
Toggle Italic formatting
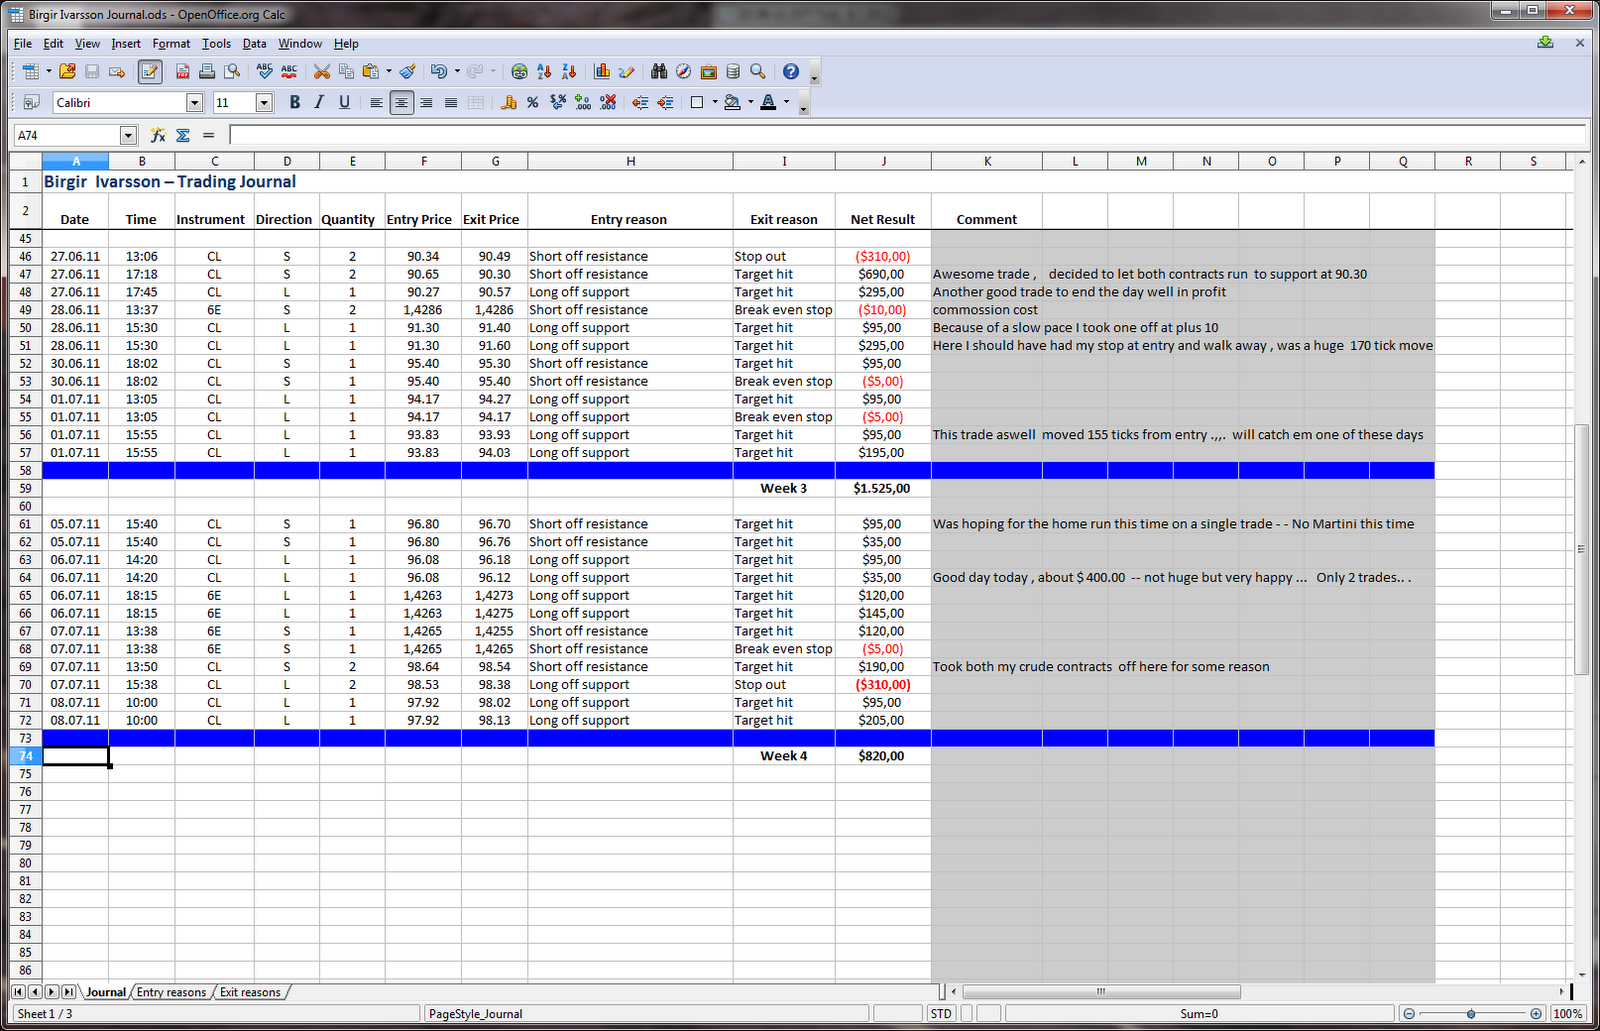(x=319, y=102)
